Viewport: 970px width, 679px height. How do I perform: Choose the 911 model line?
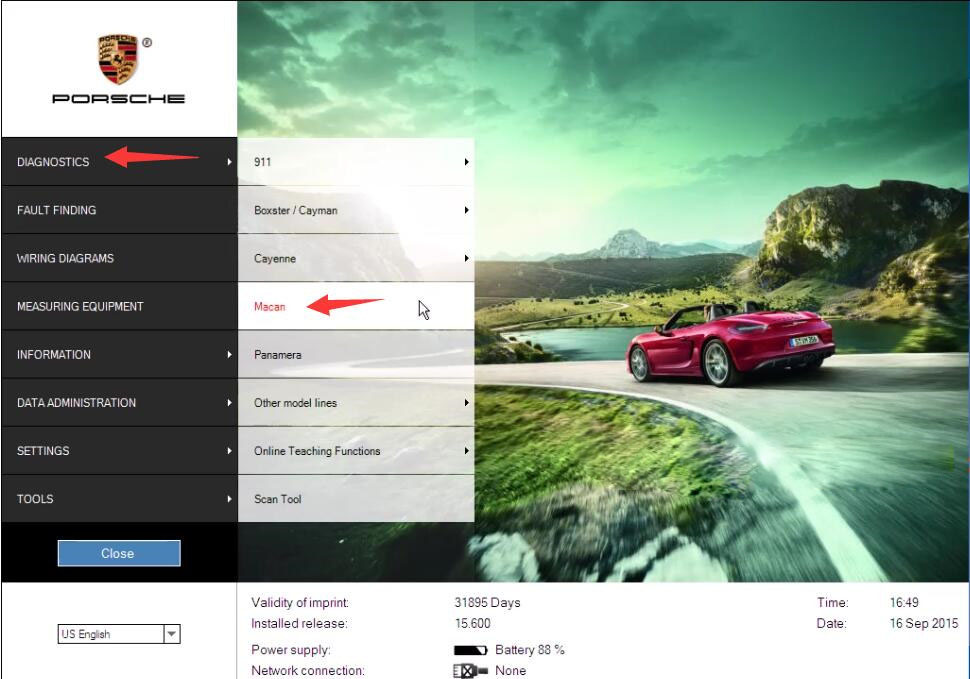(356, 161)
